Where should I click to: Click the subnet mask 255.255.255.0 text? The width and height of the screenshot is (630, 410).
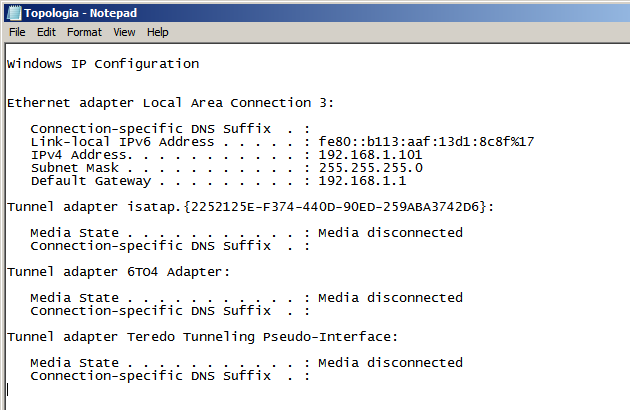pos(370,168)
